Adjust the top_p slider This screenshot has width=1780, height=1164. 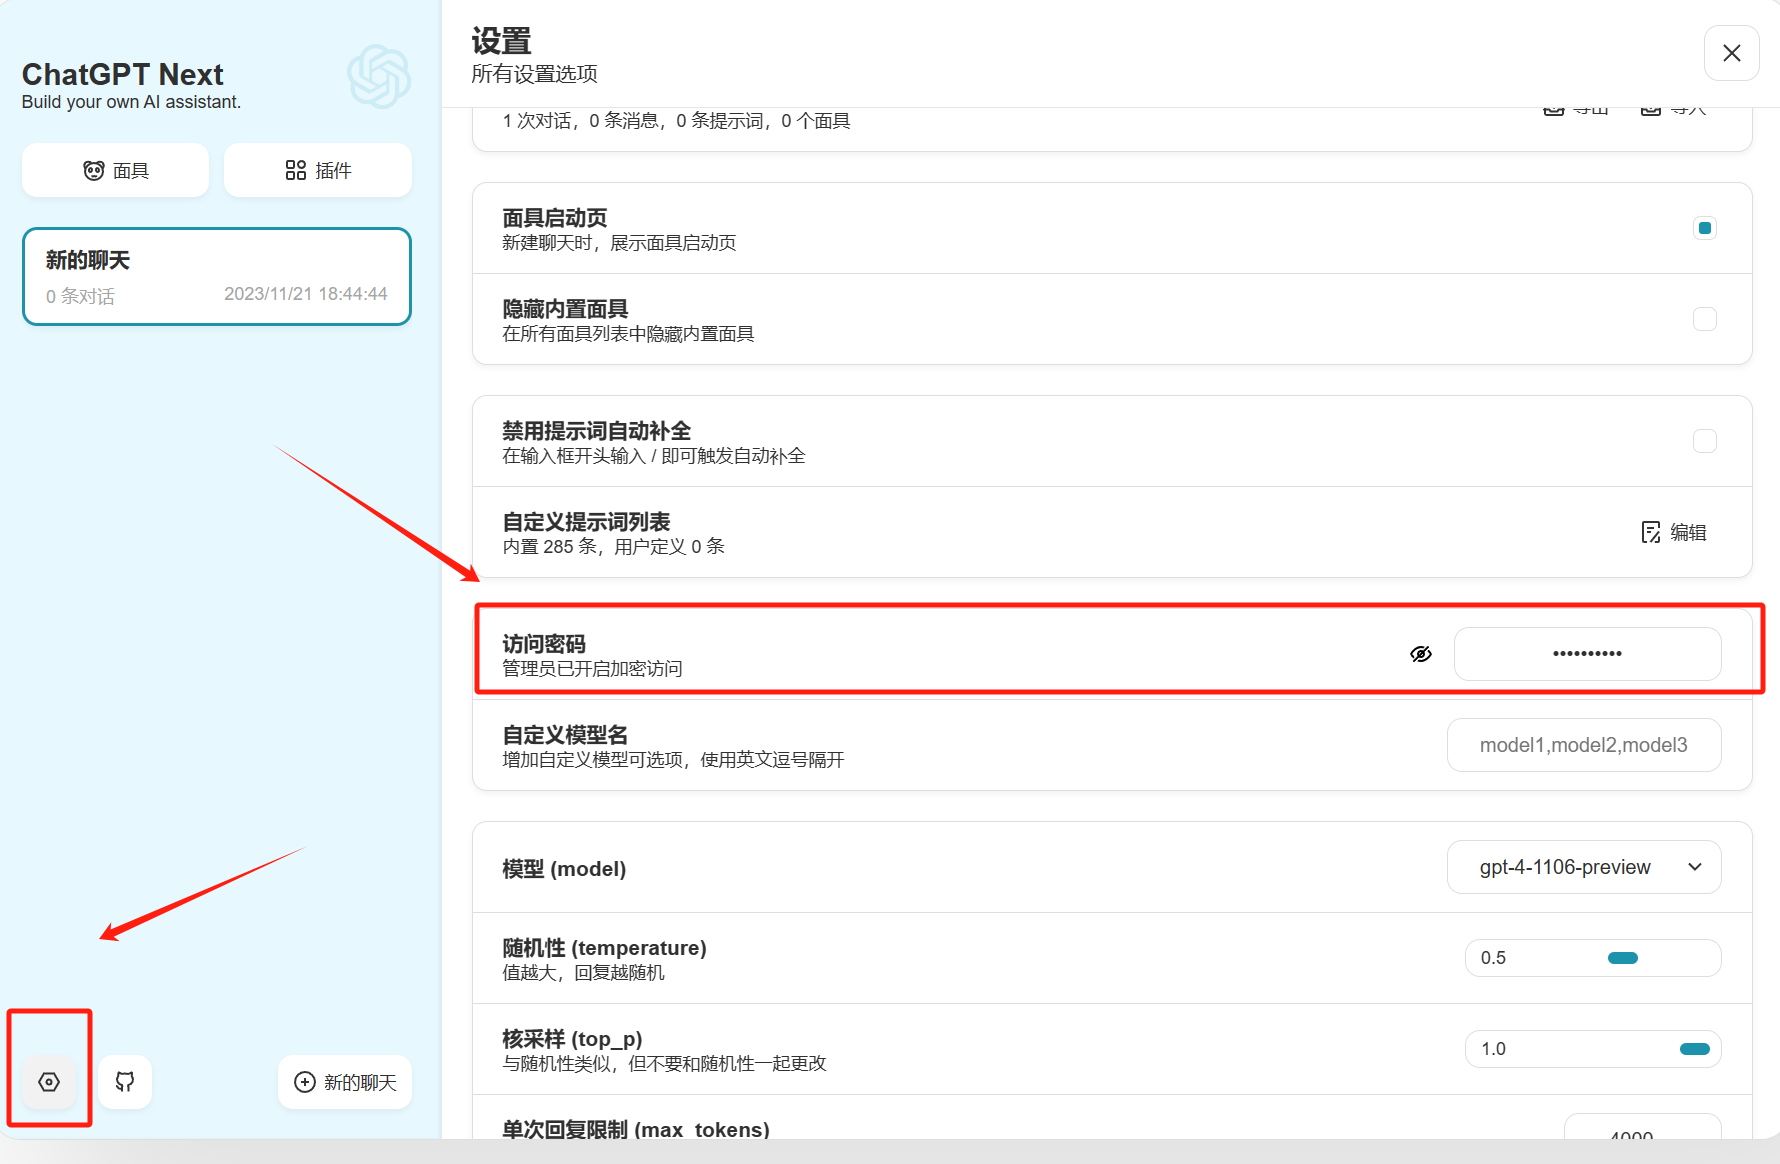1694,1049
